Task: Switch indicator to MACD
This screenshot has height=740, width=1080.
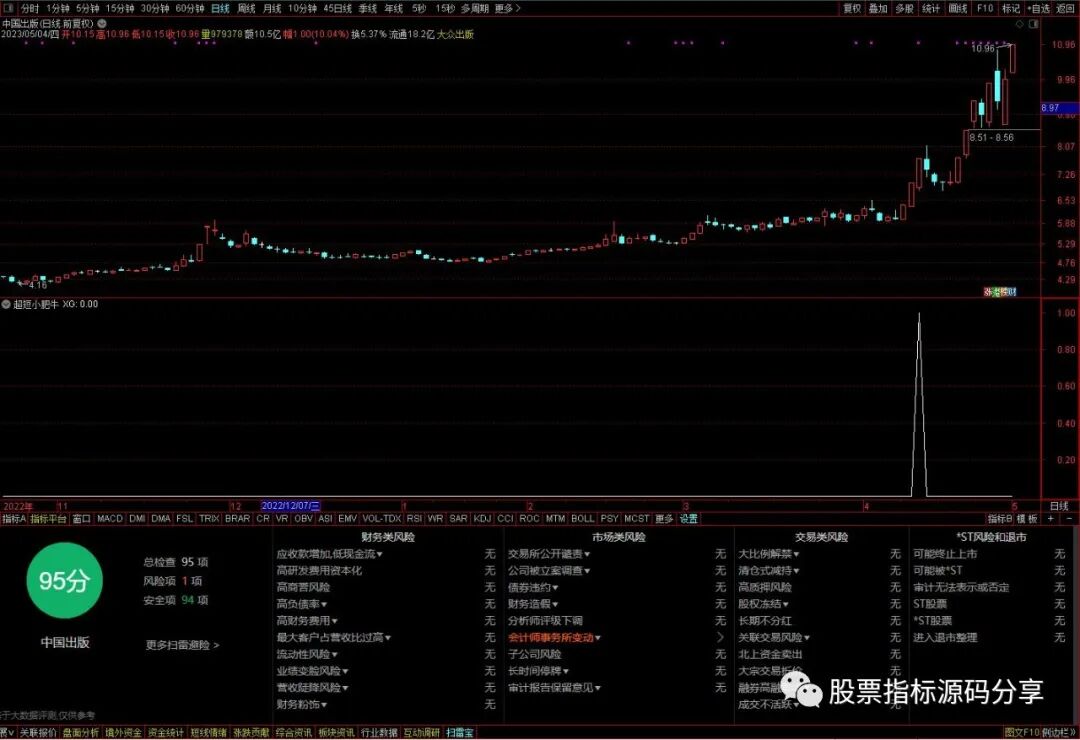Action: click(x=110, y=518)
